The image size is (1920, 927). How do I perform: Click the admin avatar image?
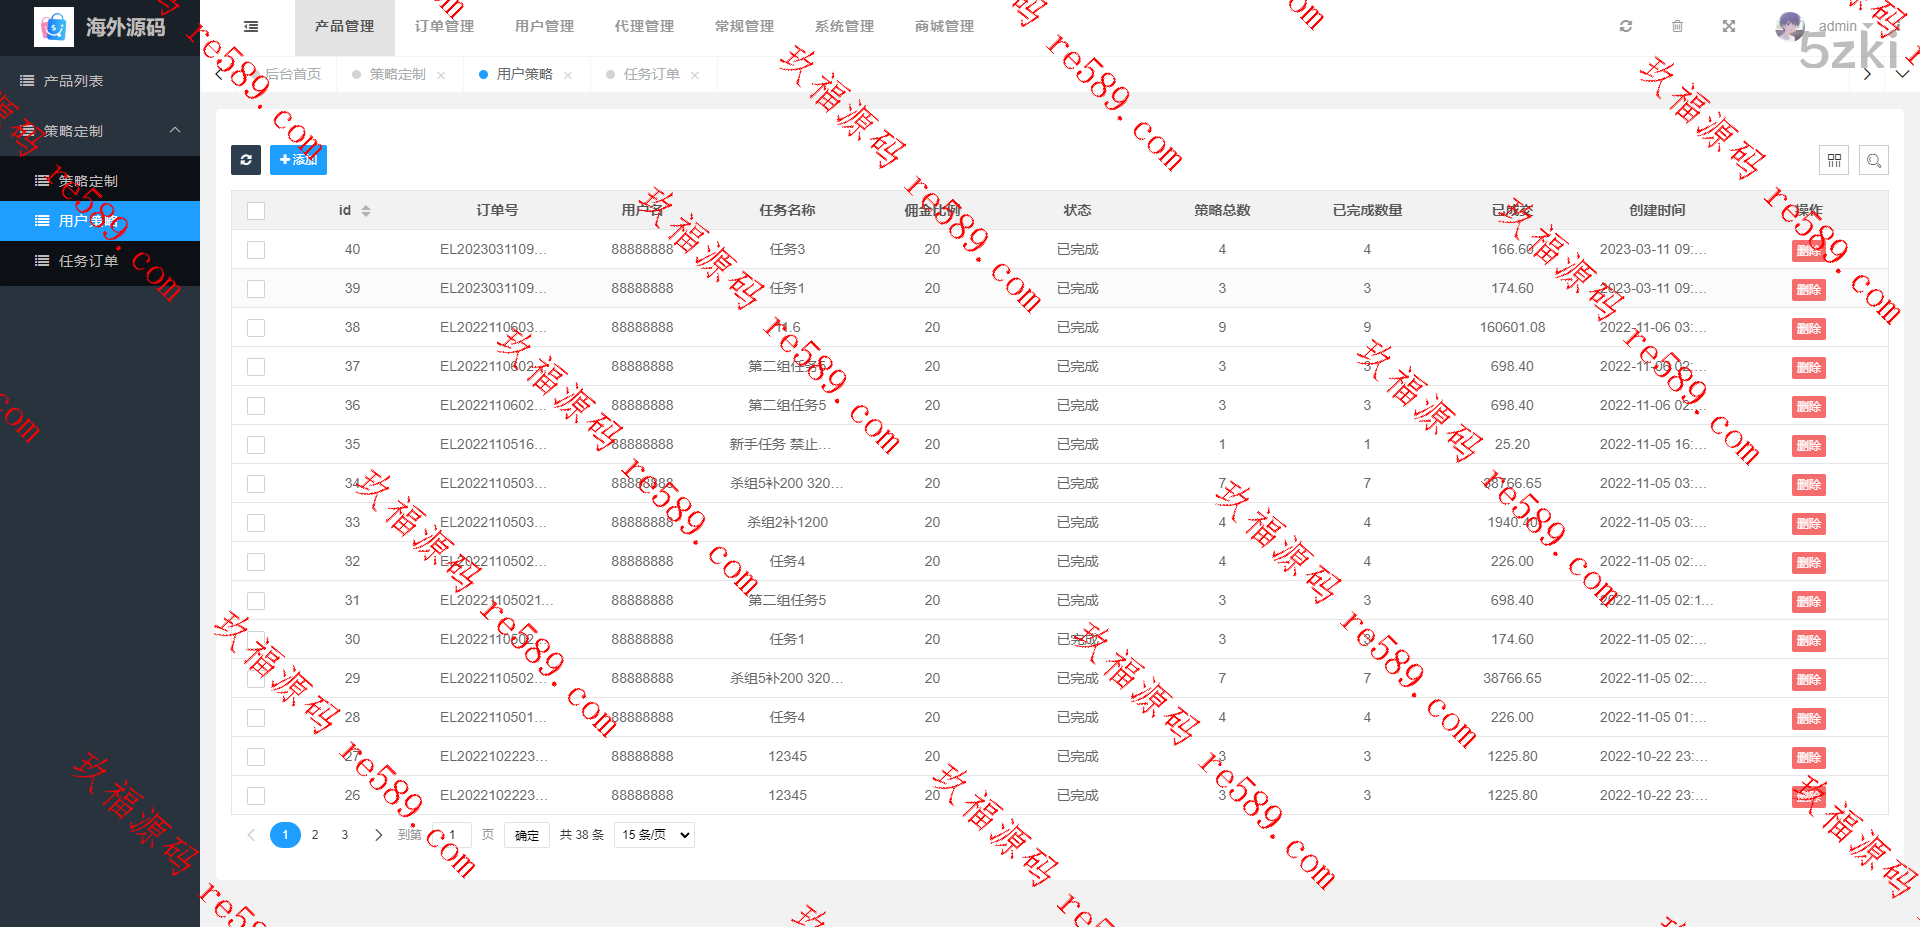tap(1789, 26)
